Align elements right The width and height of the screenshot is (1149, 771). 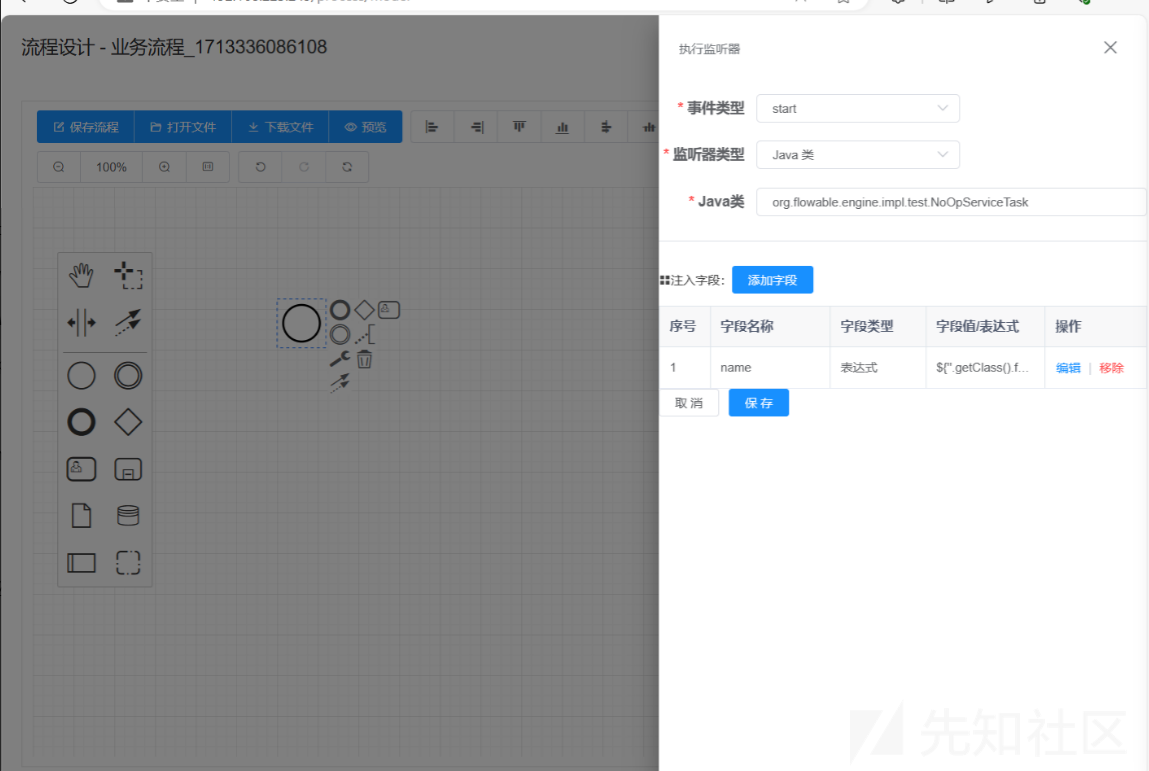(x=476, y=127)
